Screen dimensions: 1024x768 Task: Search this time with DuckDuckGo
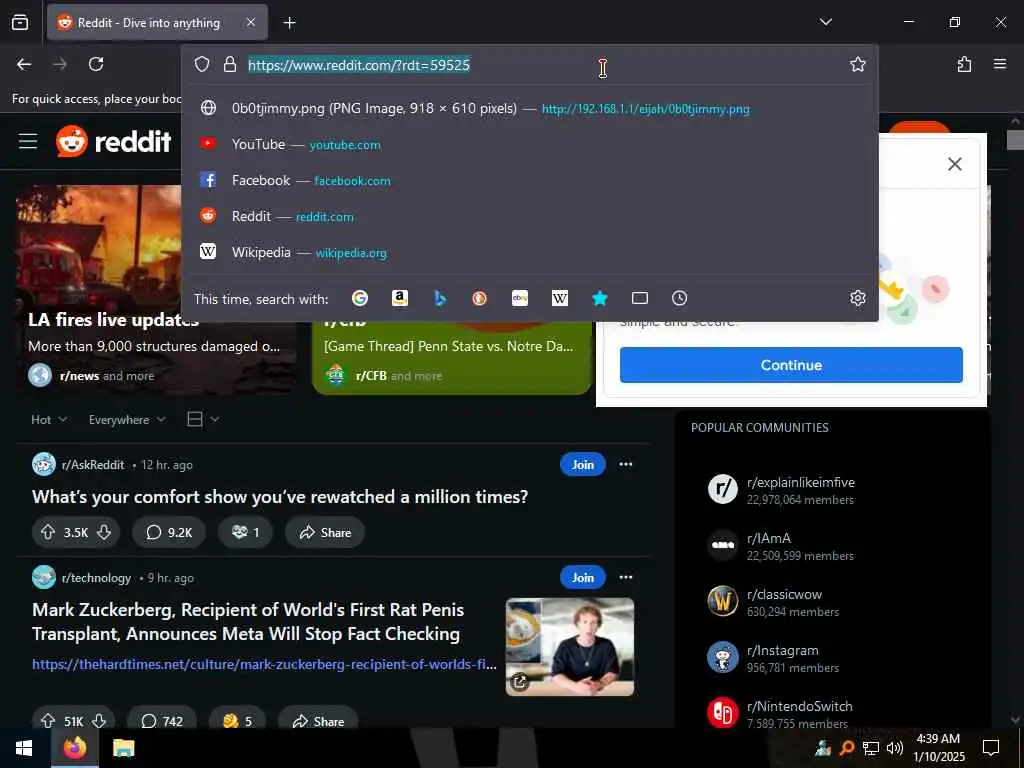479,298
